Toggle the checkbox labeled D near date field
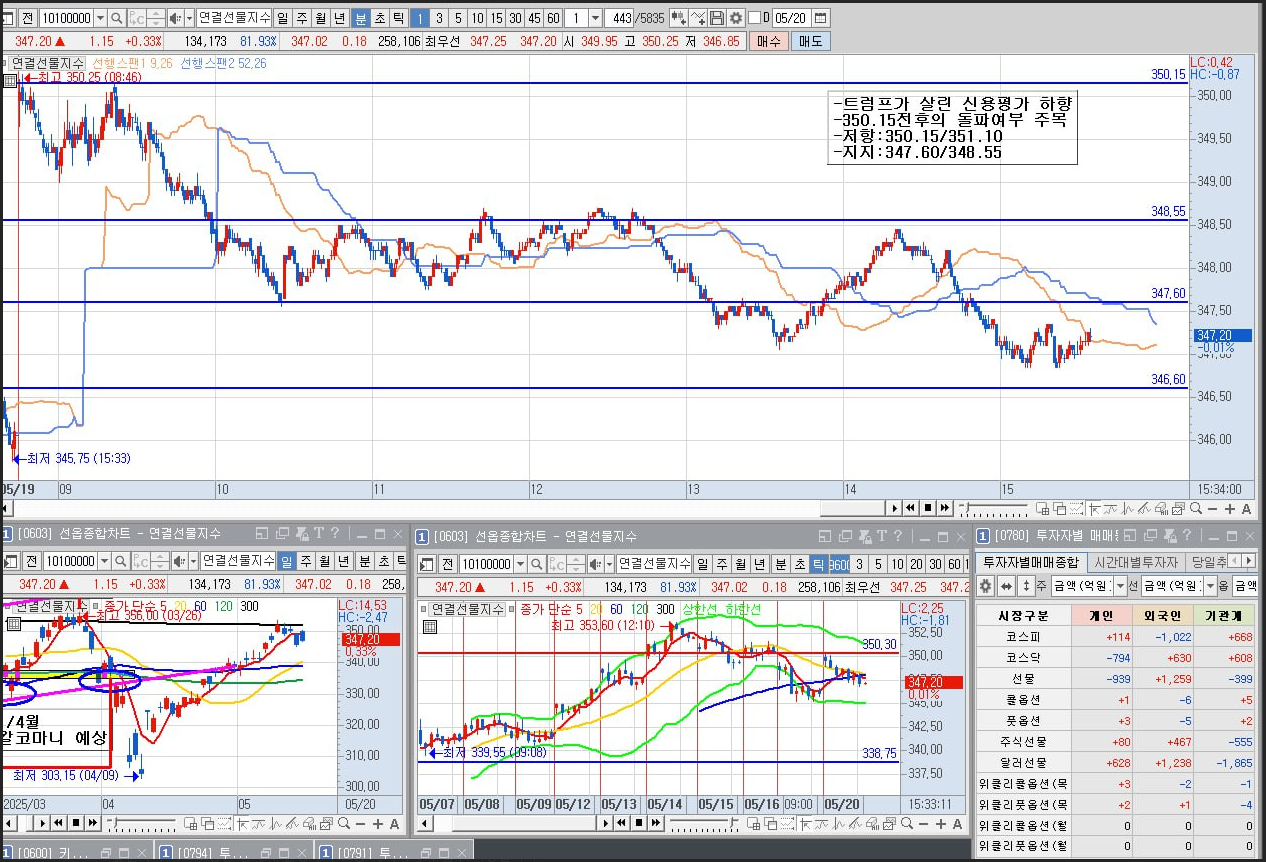 tap(755, 18)
